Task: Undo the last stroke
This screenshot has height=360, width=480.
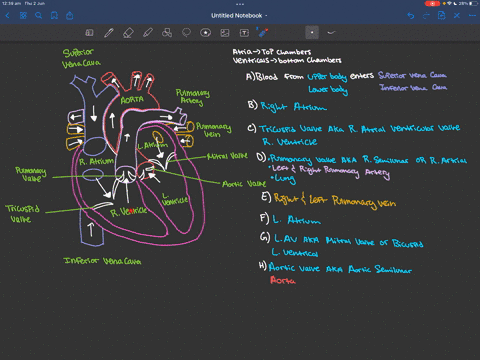Action: [x=411, y=16]
